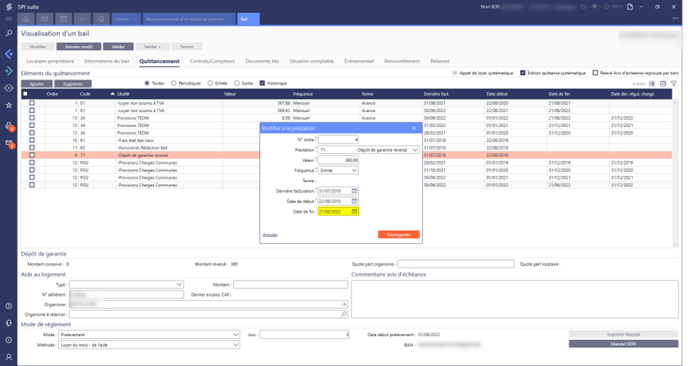
Task: Click search magnifier in Organisme à relancer field
Action: pos(344,314)
